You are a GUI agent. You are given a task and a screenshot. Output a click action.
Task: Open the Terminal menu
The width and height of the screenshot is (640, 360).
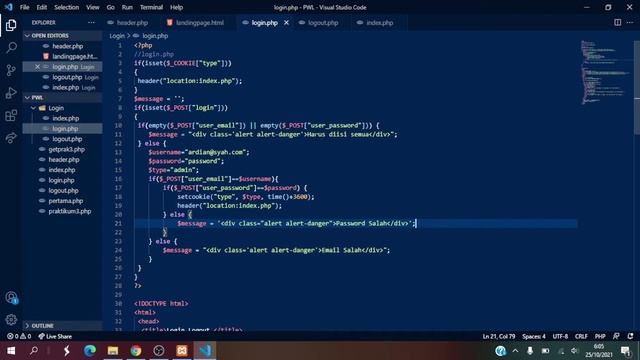click(x=151, y=7)
